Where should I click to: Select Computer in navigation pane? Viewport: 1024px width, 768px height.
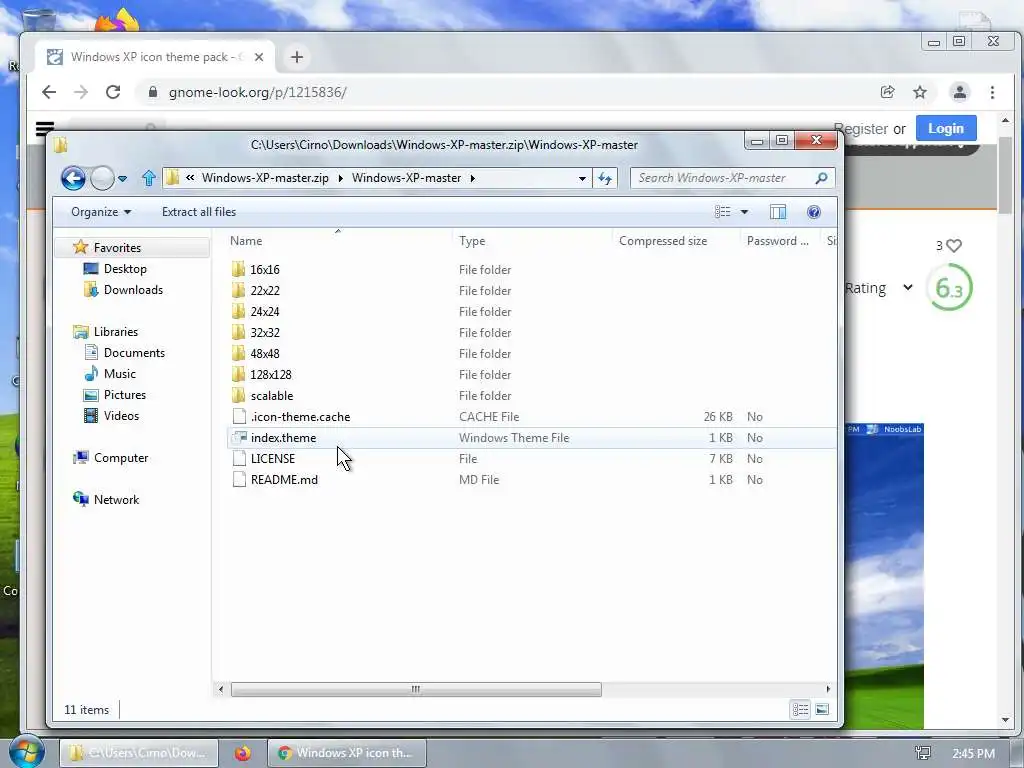coord(121,458)
